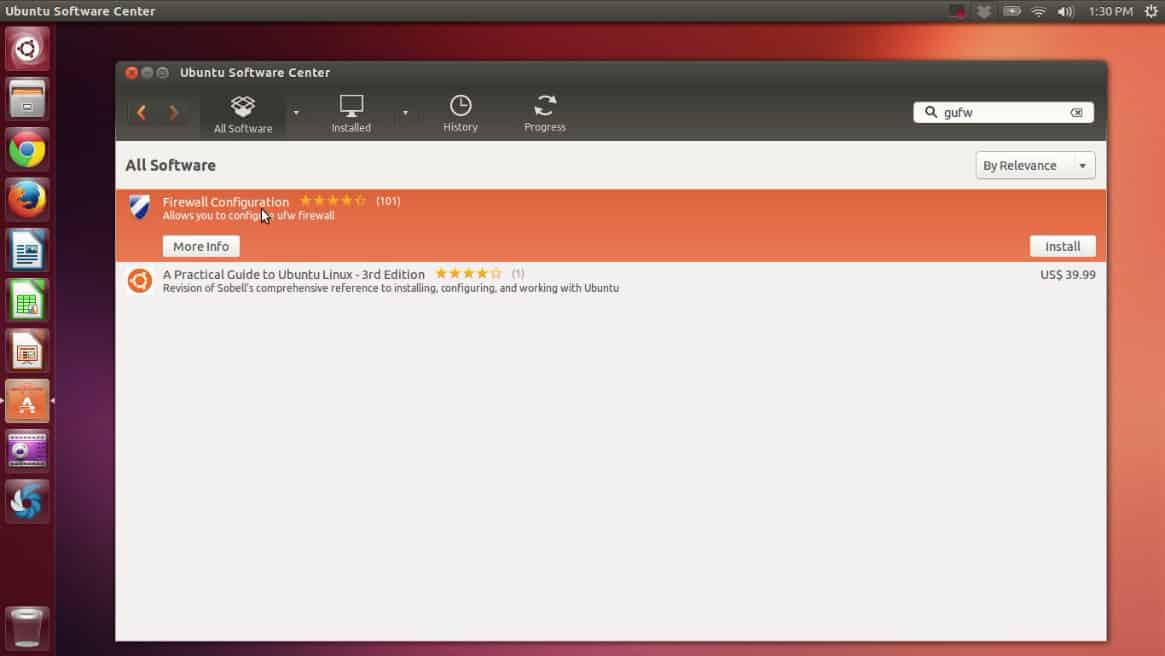Click the Practical Guide star rating

coord(469,273)
